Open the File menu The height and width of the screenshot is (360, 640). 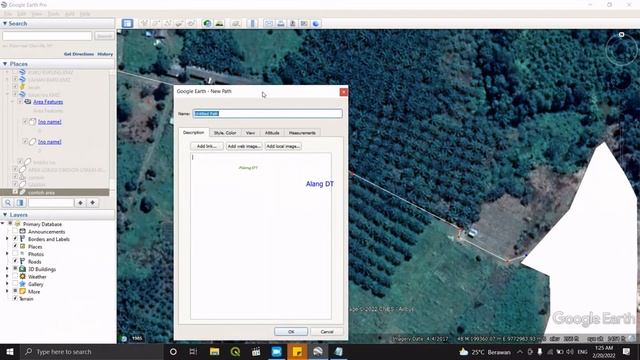point(8,13)
